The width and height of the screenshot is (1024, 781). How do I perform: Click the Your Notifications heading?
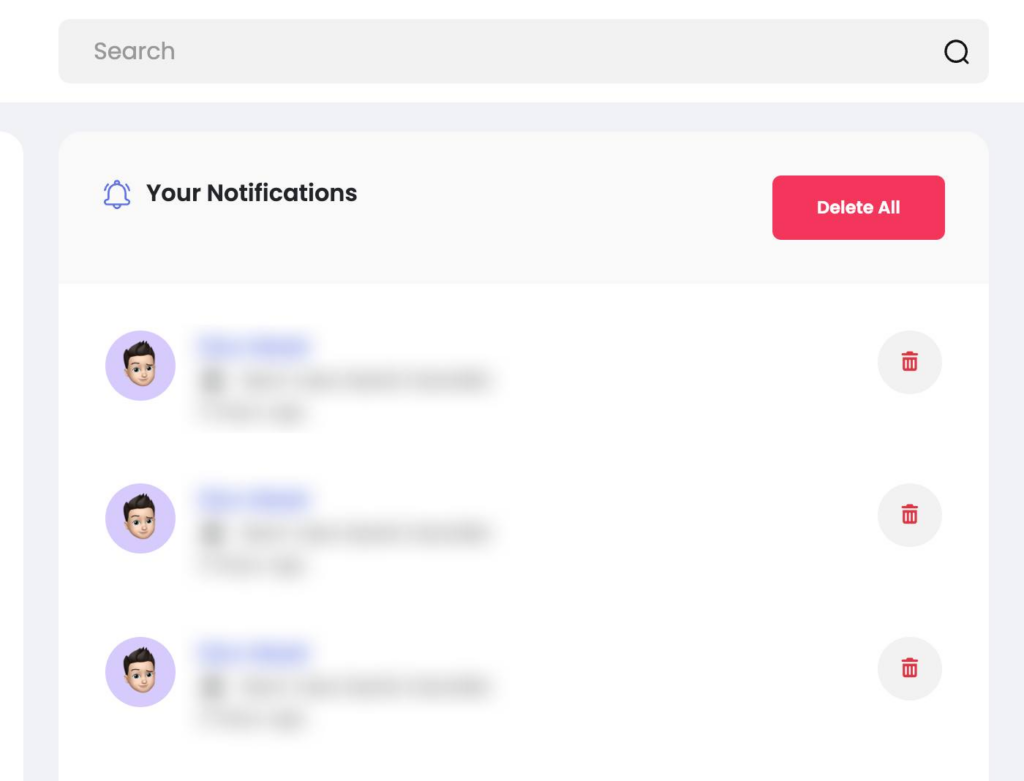coord(251,193)
